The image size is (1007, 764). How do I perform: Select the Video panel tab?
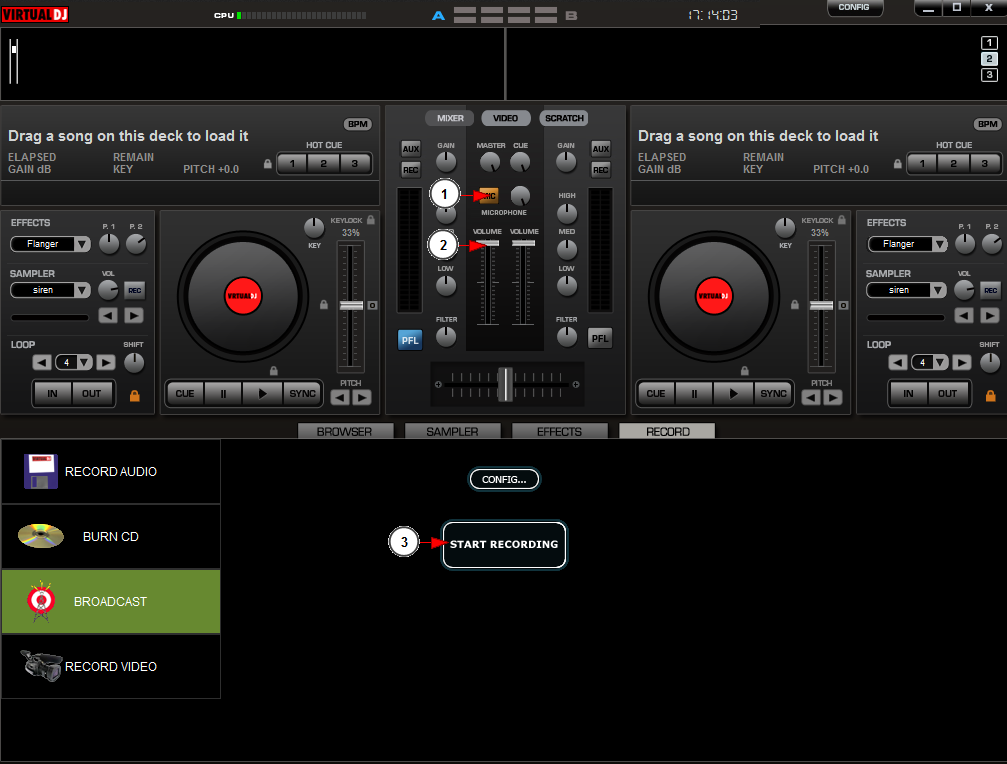[x=505, y=118]
